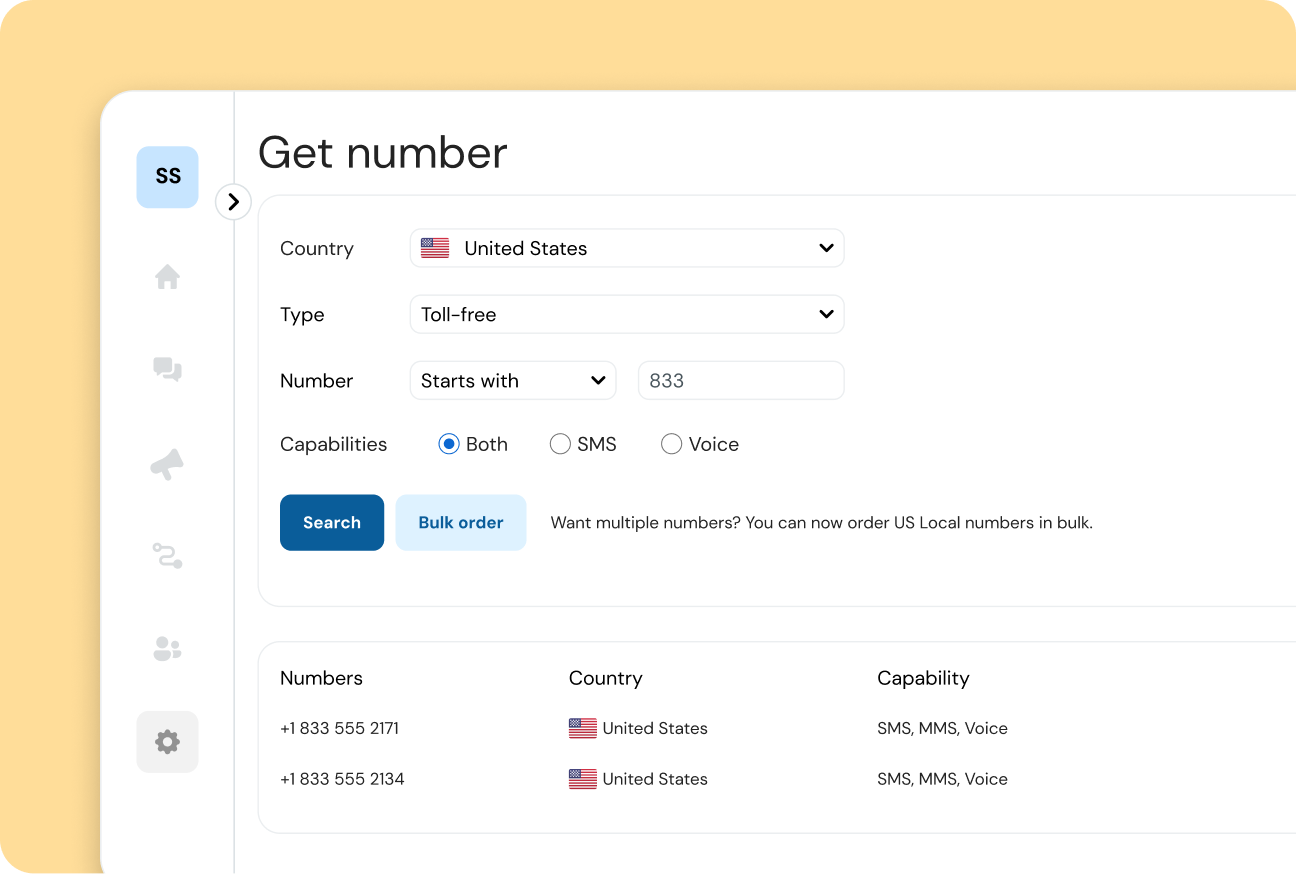Image resolution: width=1296 pixels, height=874 pixels.
Task: Open the Country dropdown showing United States
Action: [x=627, y=247]
